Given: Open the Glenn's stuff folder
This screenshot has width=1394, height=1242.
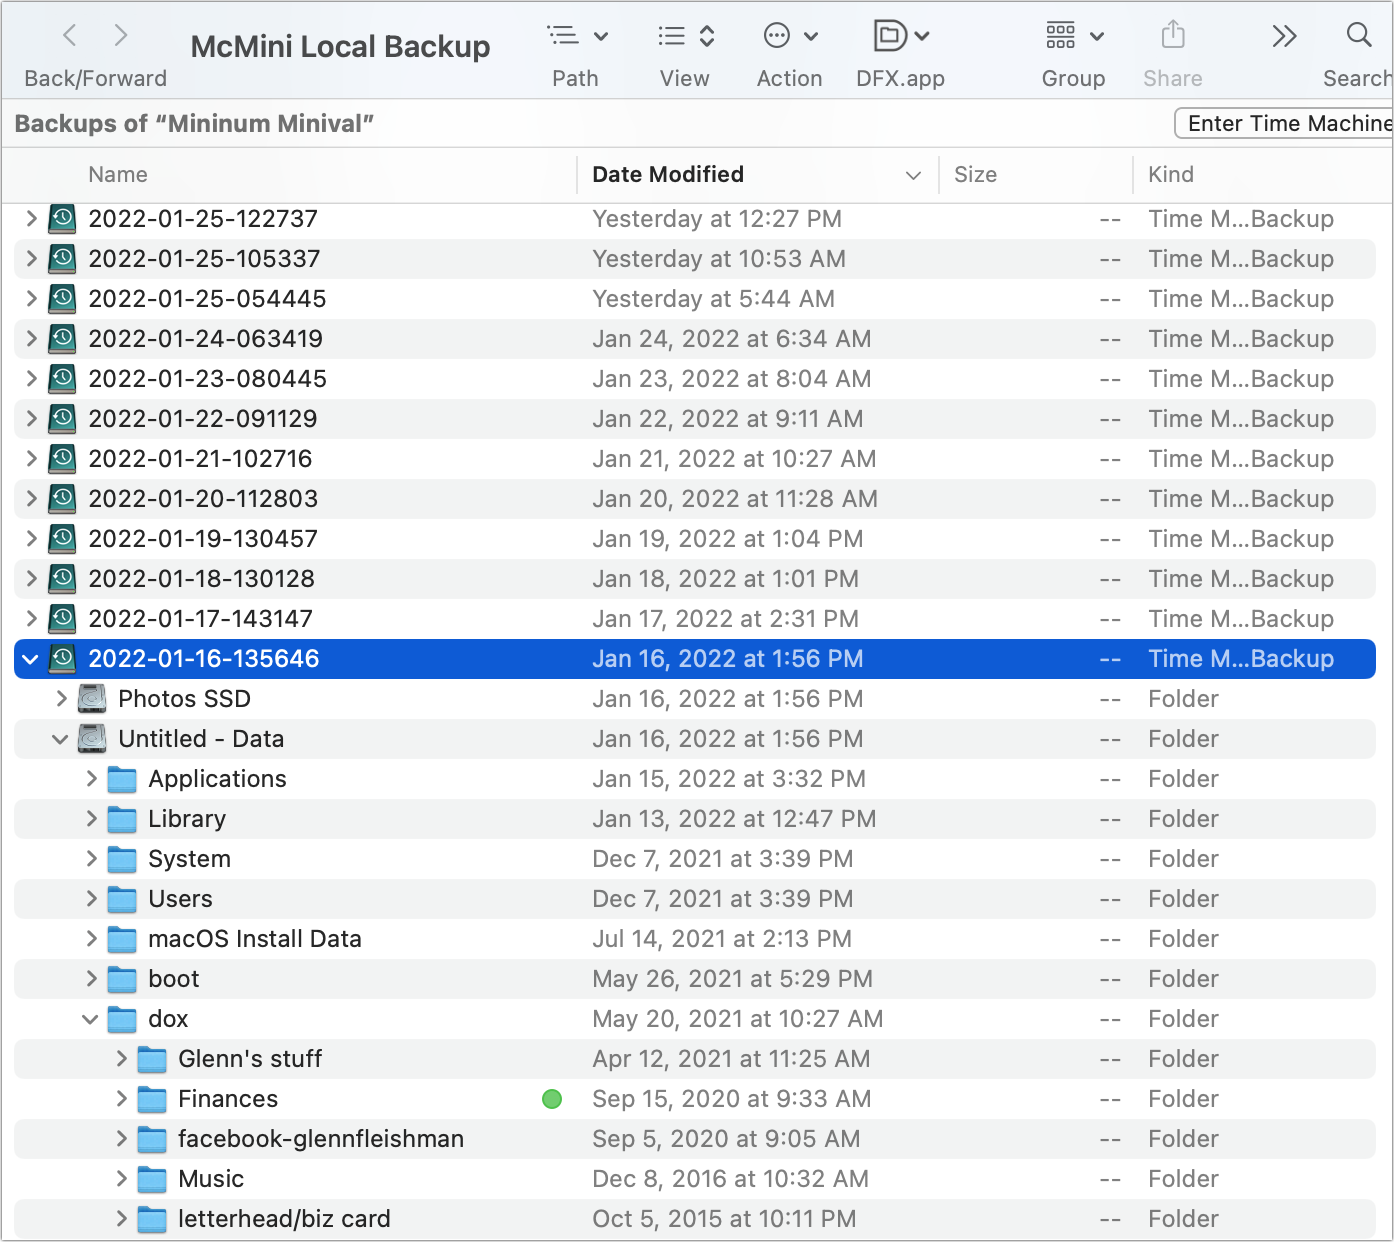Looking at the screenshot, I should (250, 1058).
